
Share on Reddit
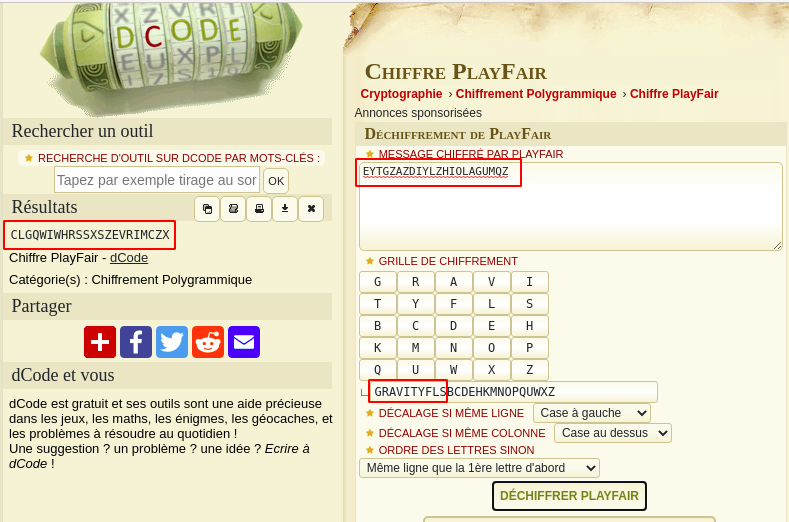208,342
